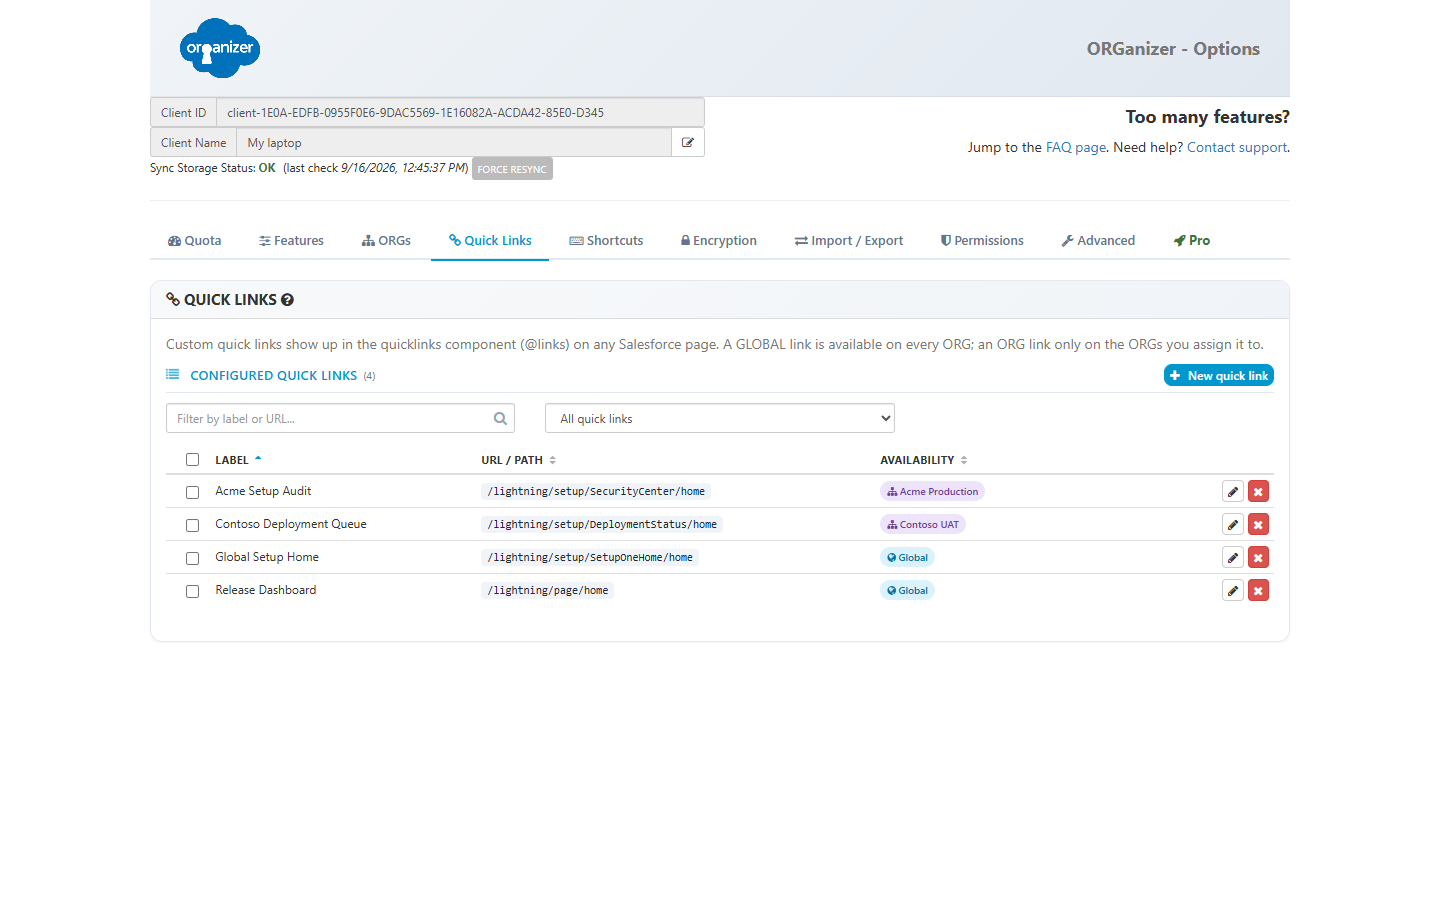Click the Global Setup Home label
1440x900 pixels.
[x=267, y=557]
